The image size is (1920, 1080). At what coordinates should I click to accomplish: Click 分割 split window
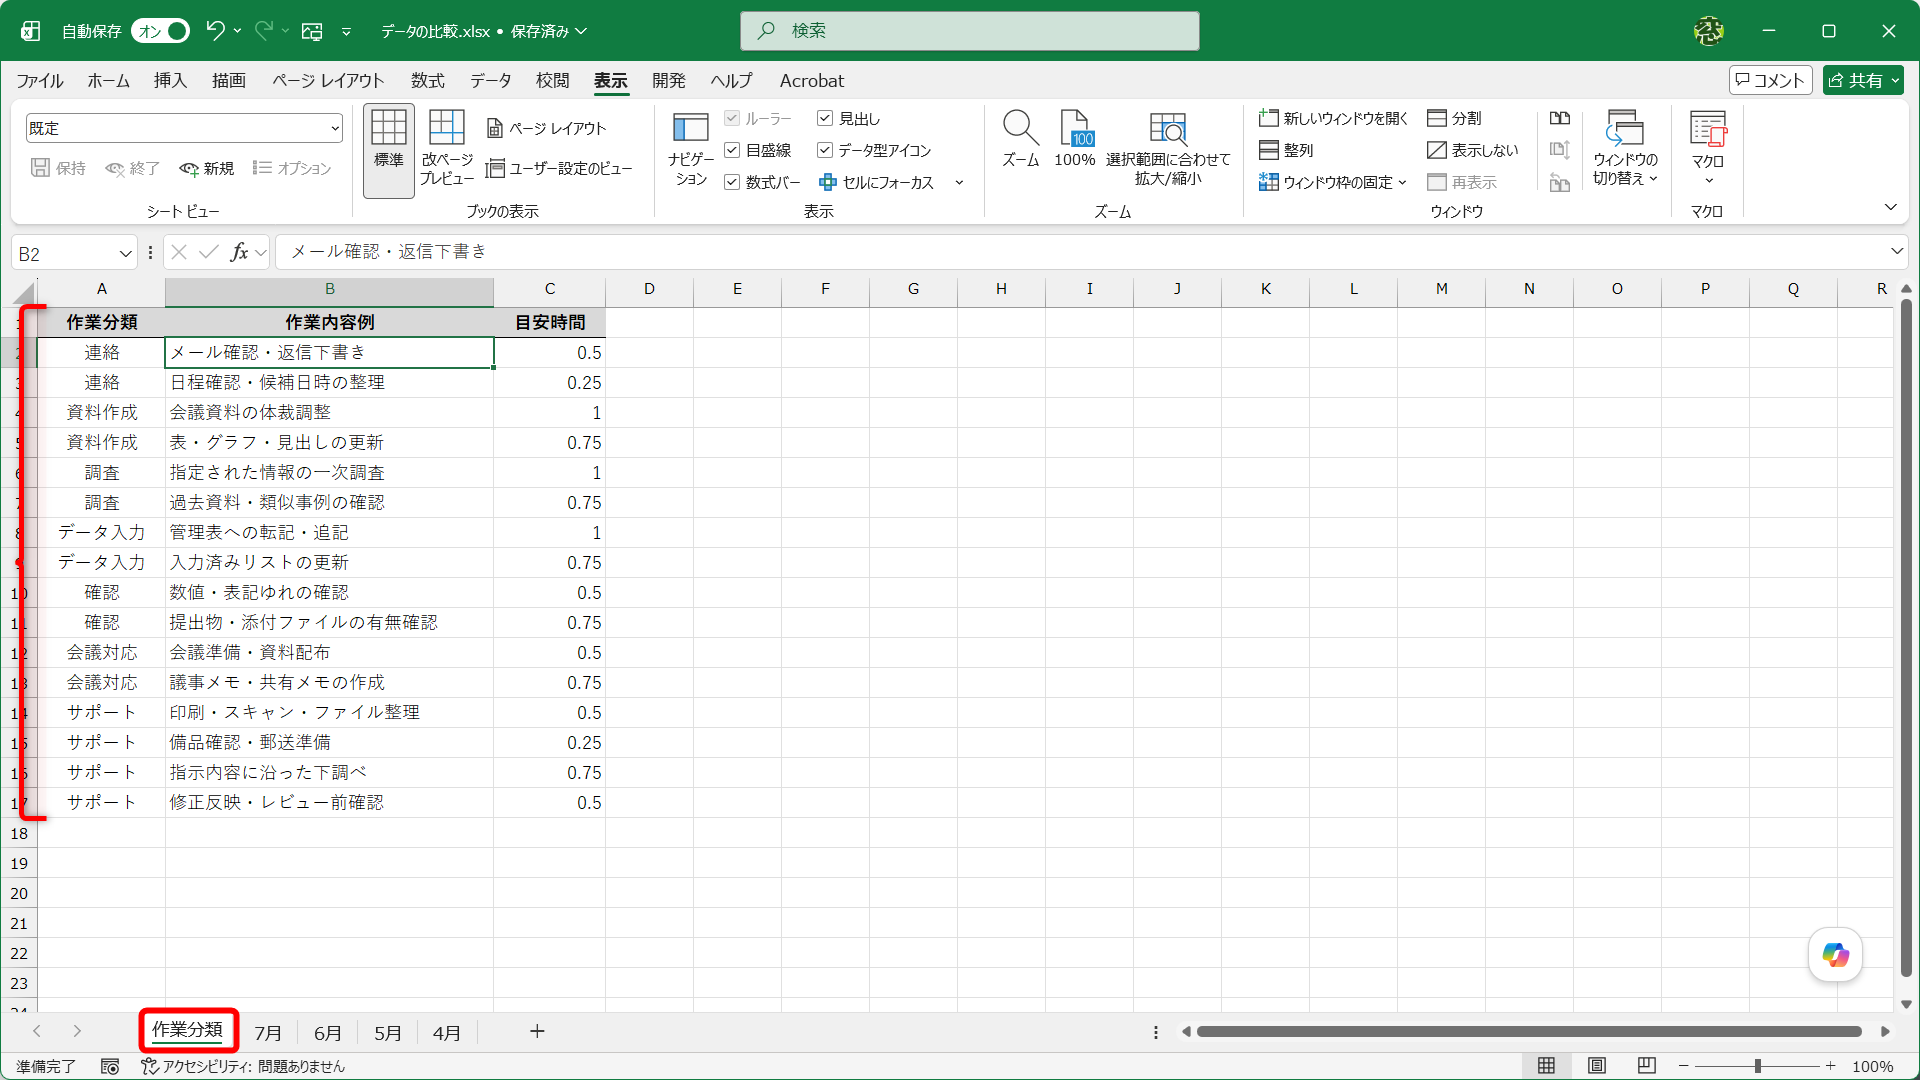1454,119
